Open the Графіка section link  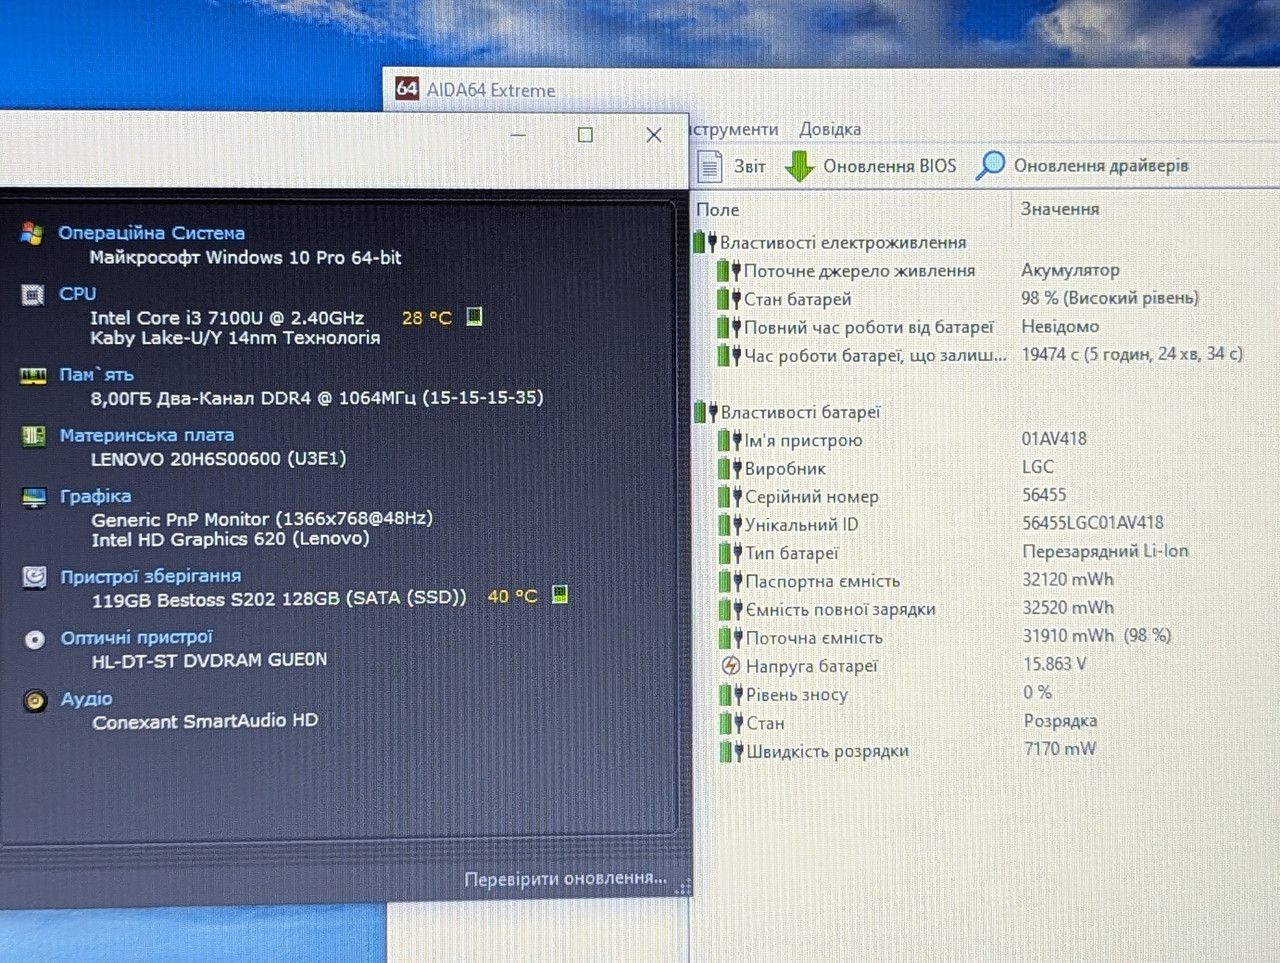click(95, 496)
